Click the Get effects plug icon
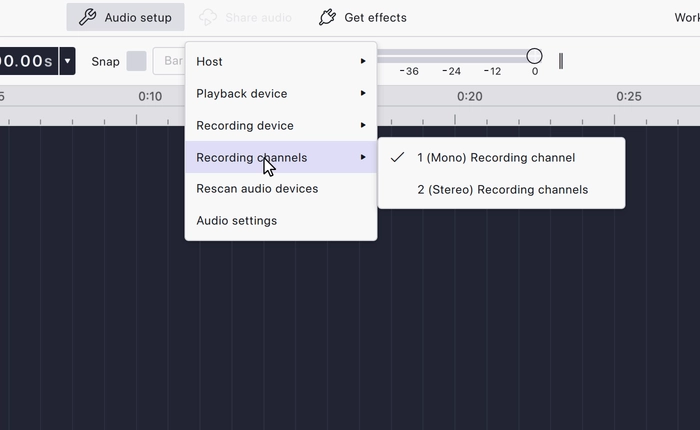The image size is (700, 430). point(327,17)
